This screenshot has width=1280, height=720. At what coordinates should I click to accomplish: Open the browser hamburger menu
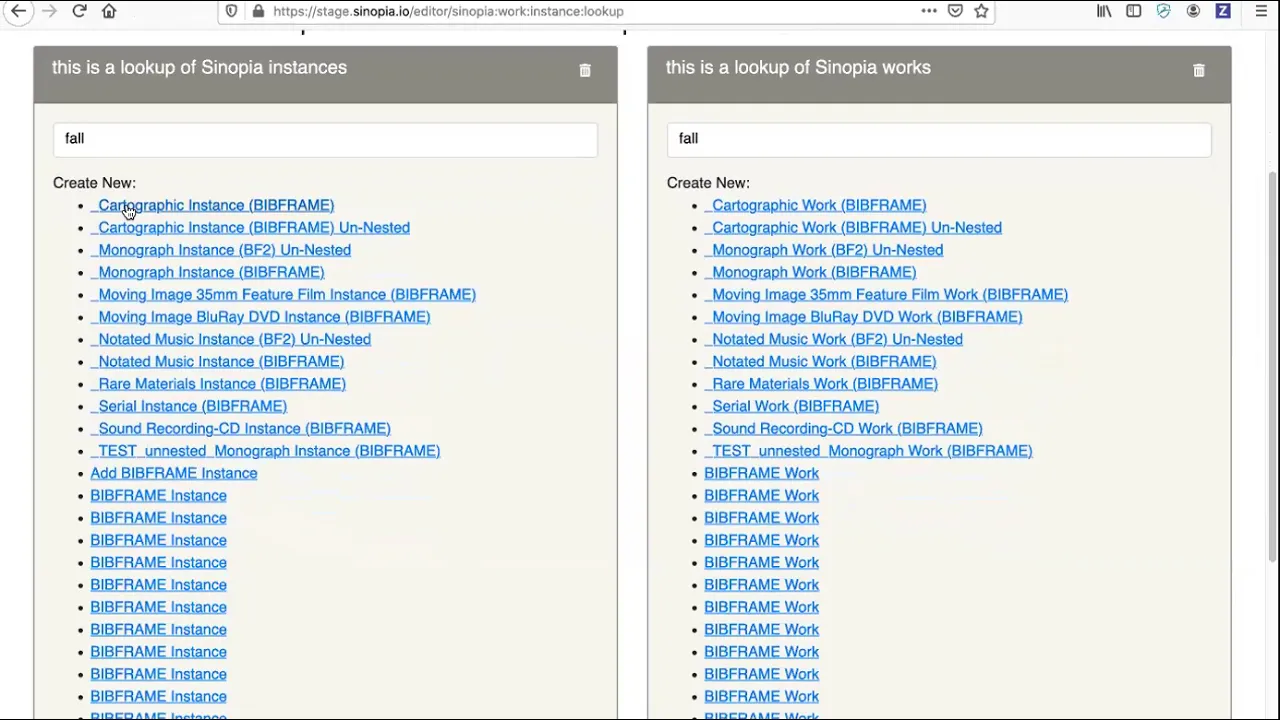1261,11
